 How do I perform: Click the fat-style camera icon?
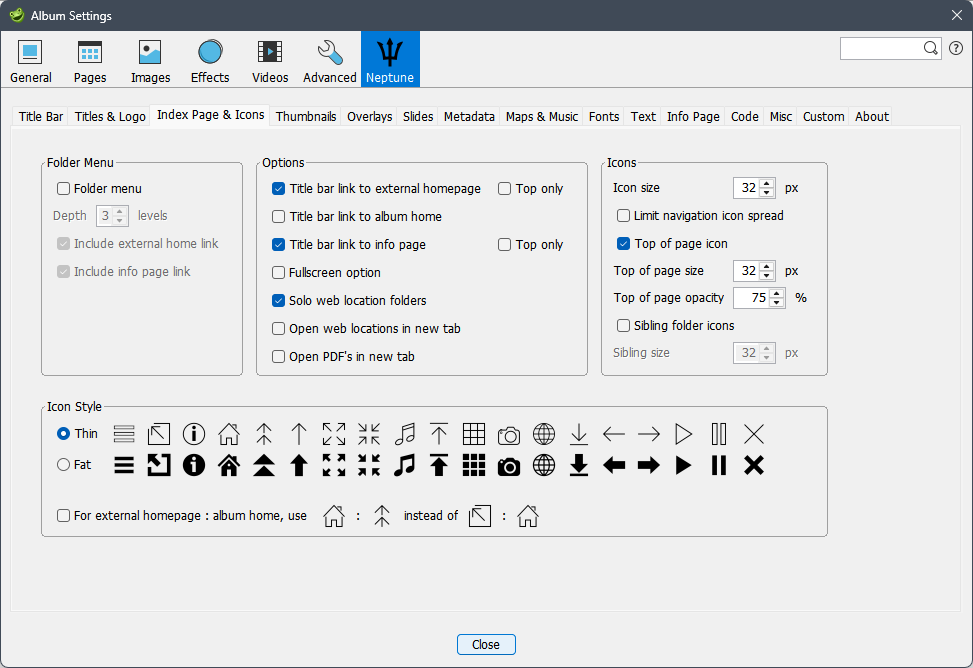[x=509, y=466]
